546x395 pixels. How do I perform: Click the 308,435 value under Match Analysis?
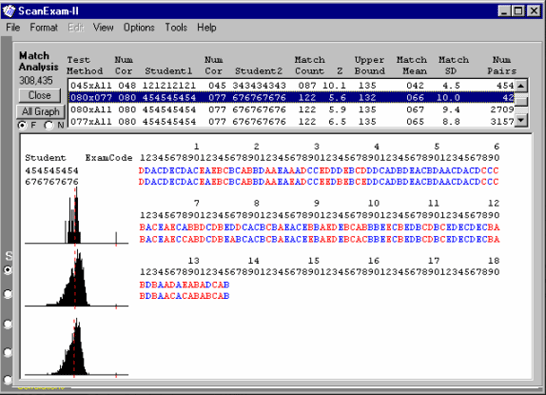[36, 80]
